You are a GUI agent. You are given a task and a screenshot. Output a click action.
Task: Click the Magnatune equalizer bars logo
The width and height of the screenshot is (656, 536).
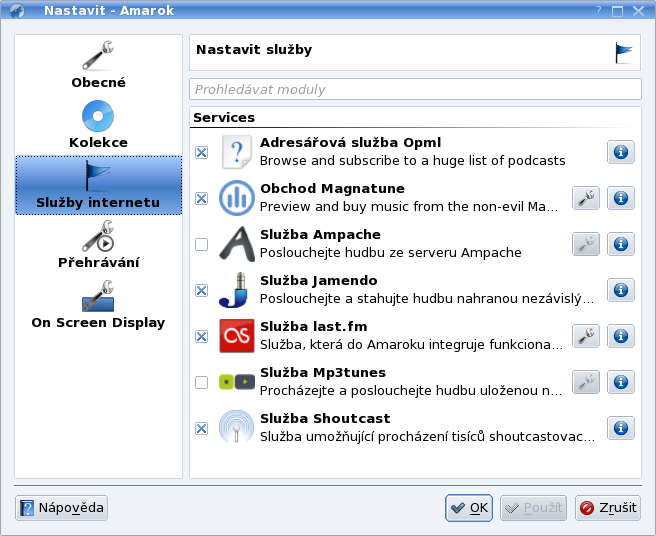tap(237, 198)
